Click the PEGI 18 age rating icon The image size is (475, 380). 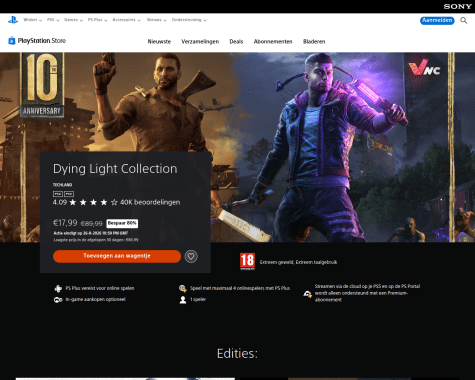pos(247,261)
